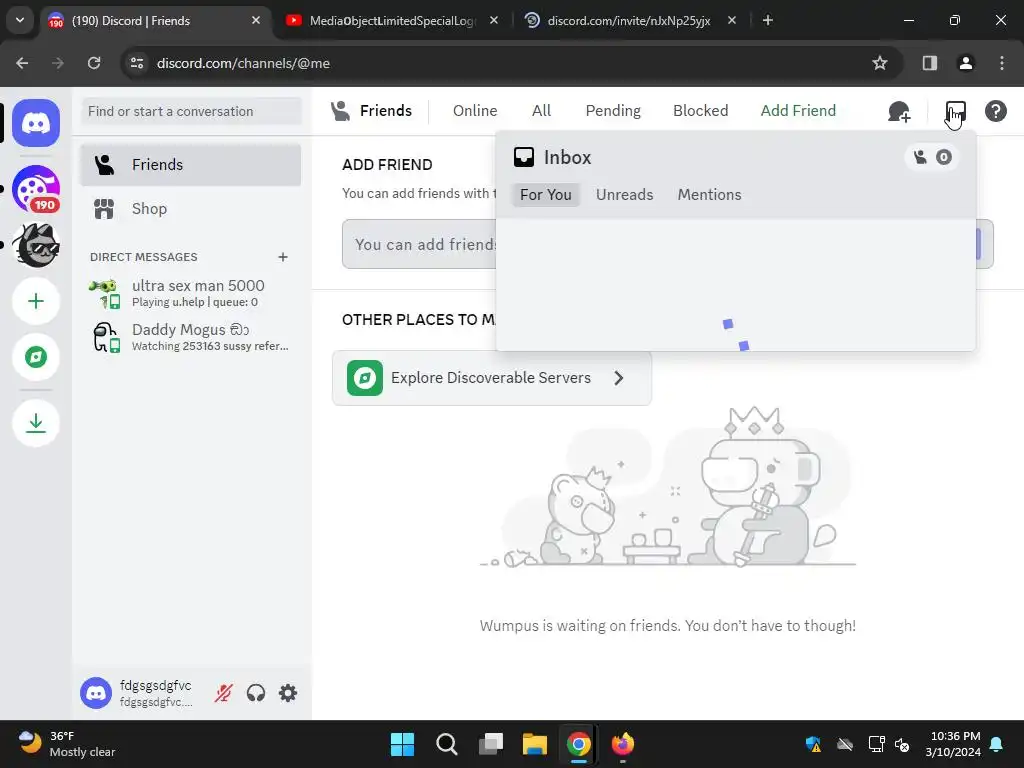This screenshot has height=768, width=1024.
Task: Close the Discord Friends tab
Action: [256, 20]
